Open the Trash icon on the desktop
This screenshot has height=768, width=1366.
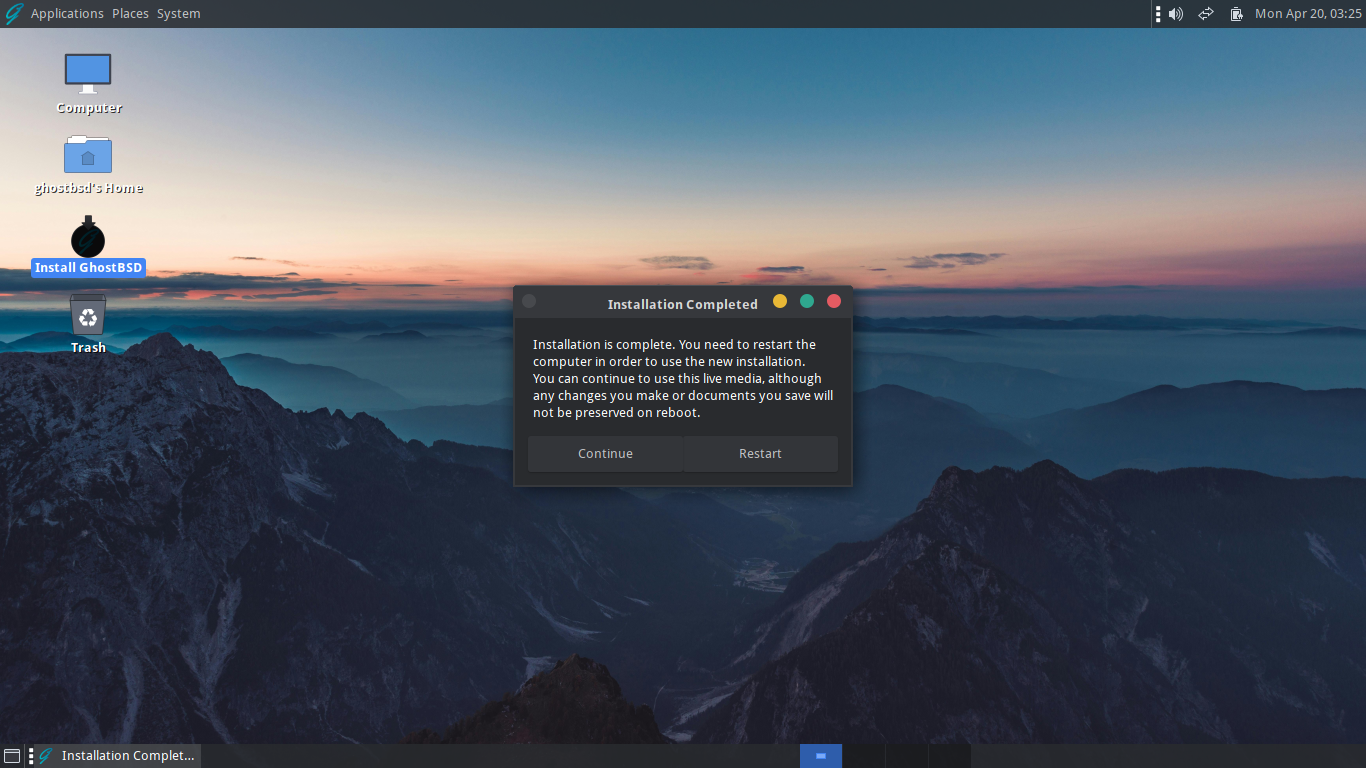[x=88, y=316]
